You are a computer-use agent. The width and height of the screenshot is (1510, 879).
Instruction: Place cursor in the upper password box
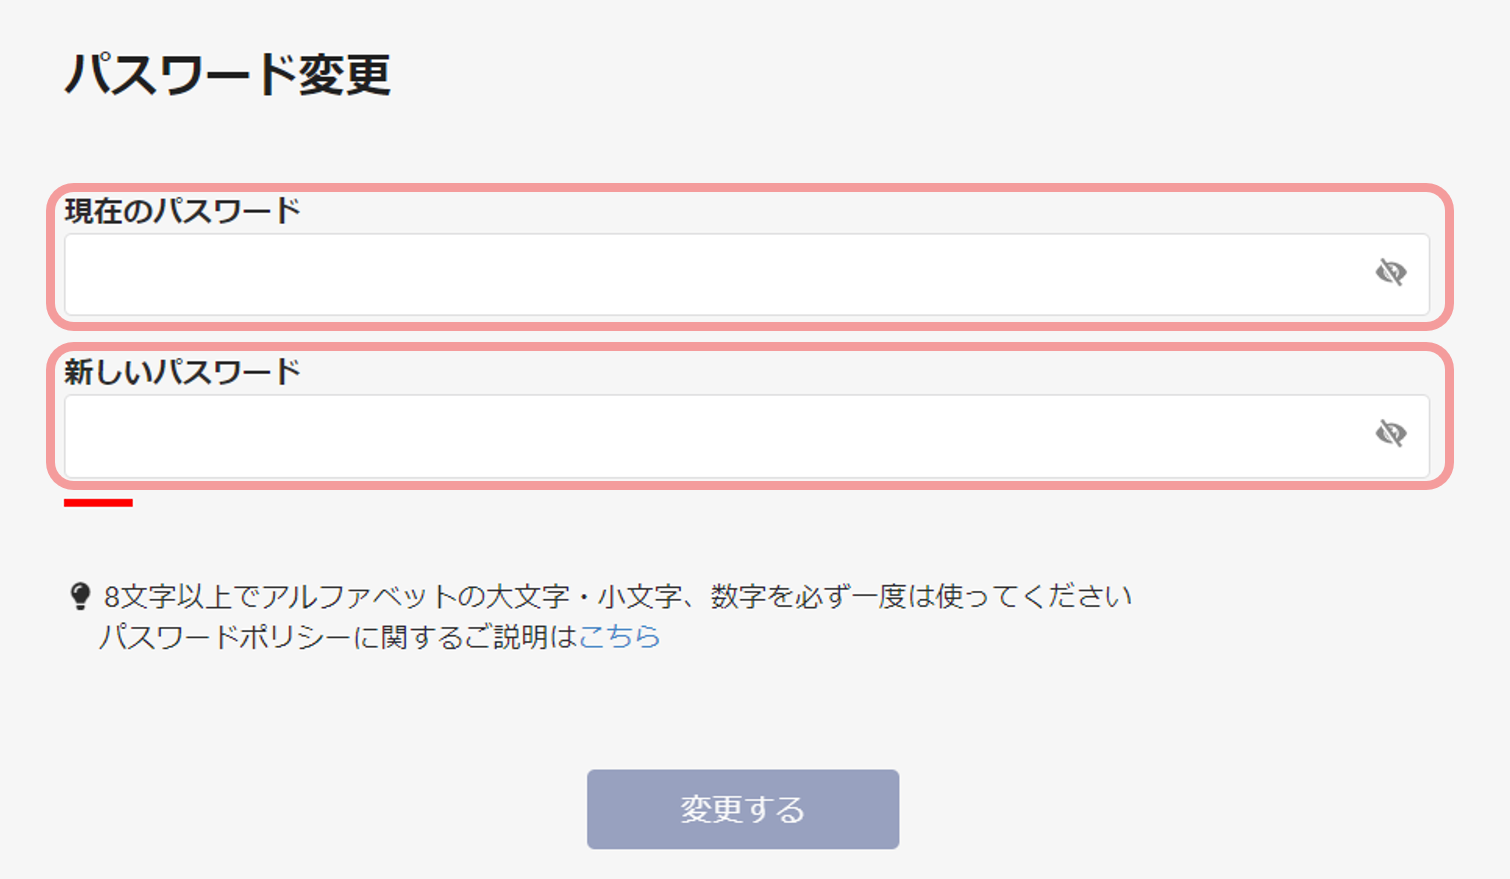[x=747, y=275]
